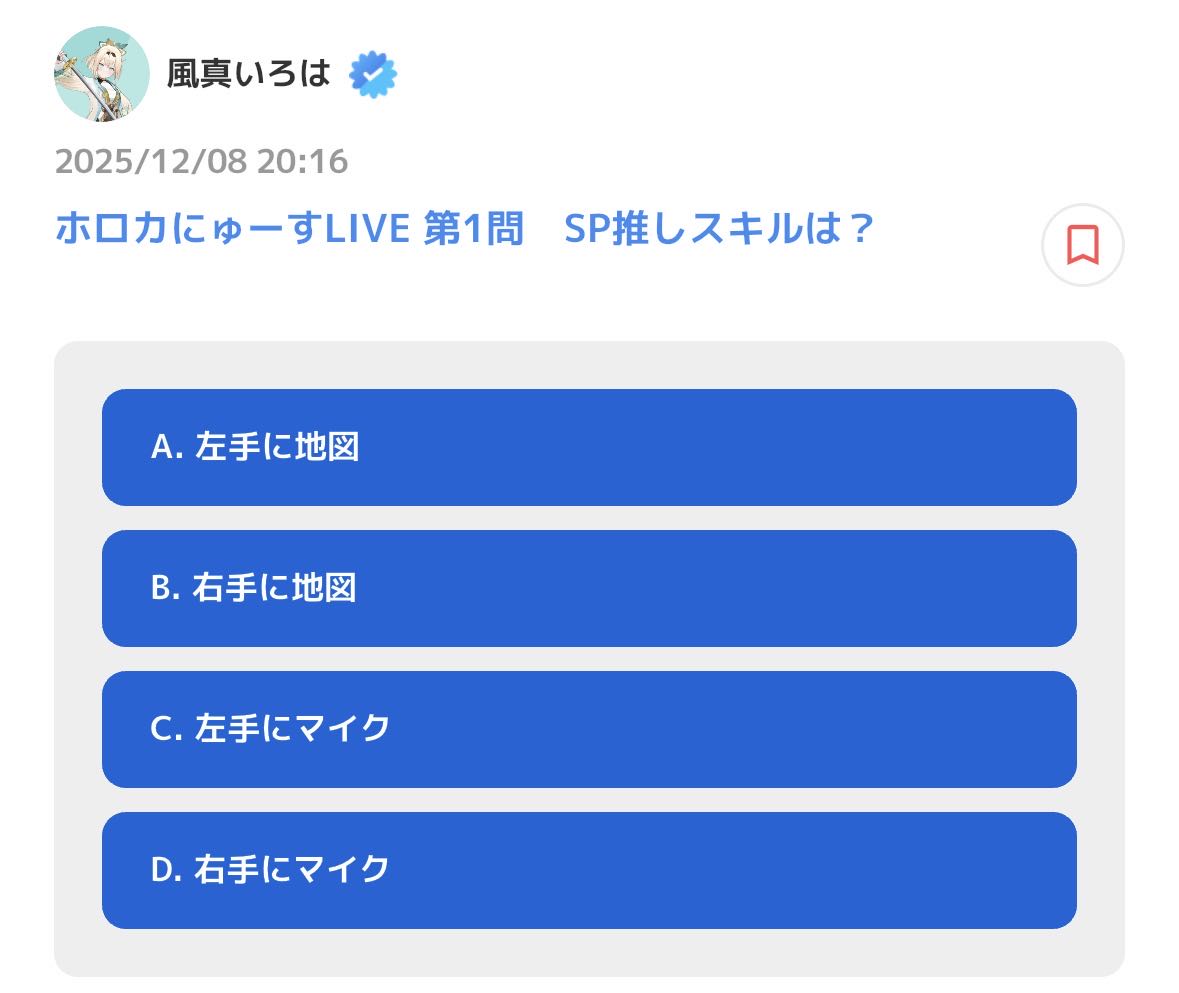
Task: Bookmark this quiz post
Action: tap(1082, 244)
